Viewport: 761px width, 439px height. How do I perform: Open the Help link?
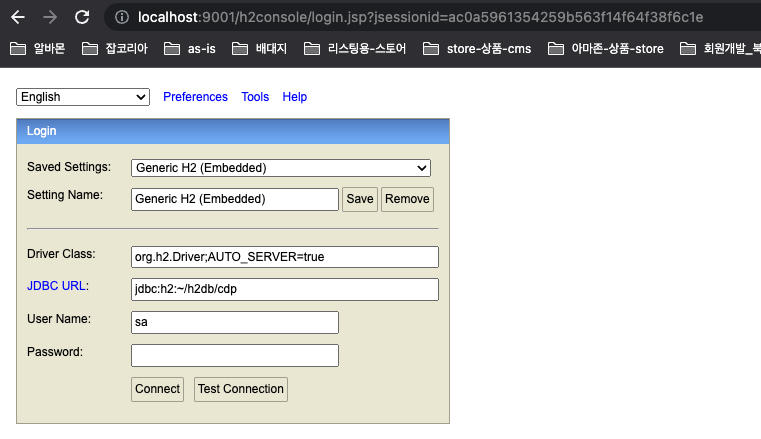[x=295, y=97]
